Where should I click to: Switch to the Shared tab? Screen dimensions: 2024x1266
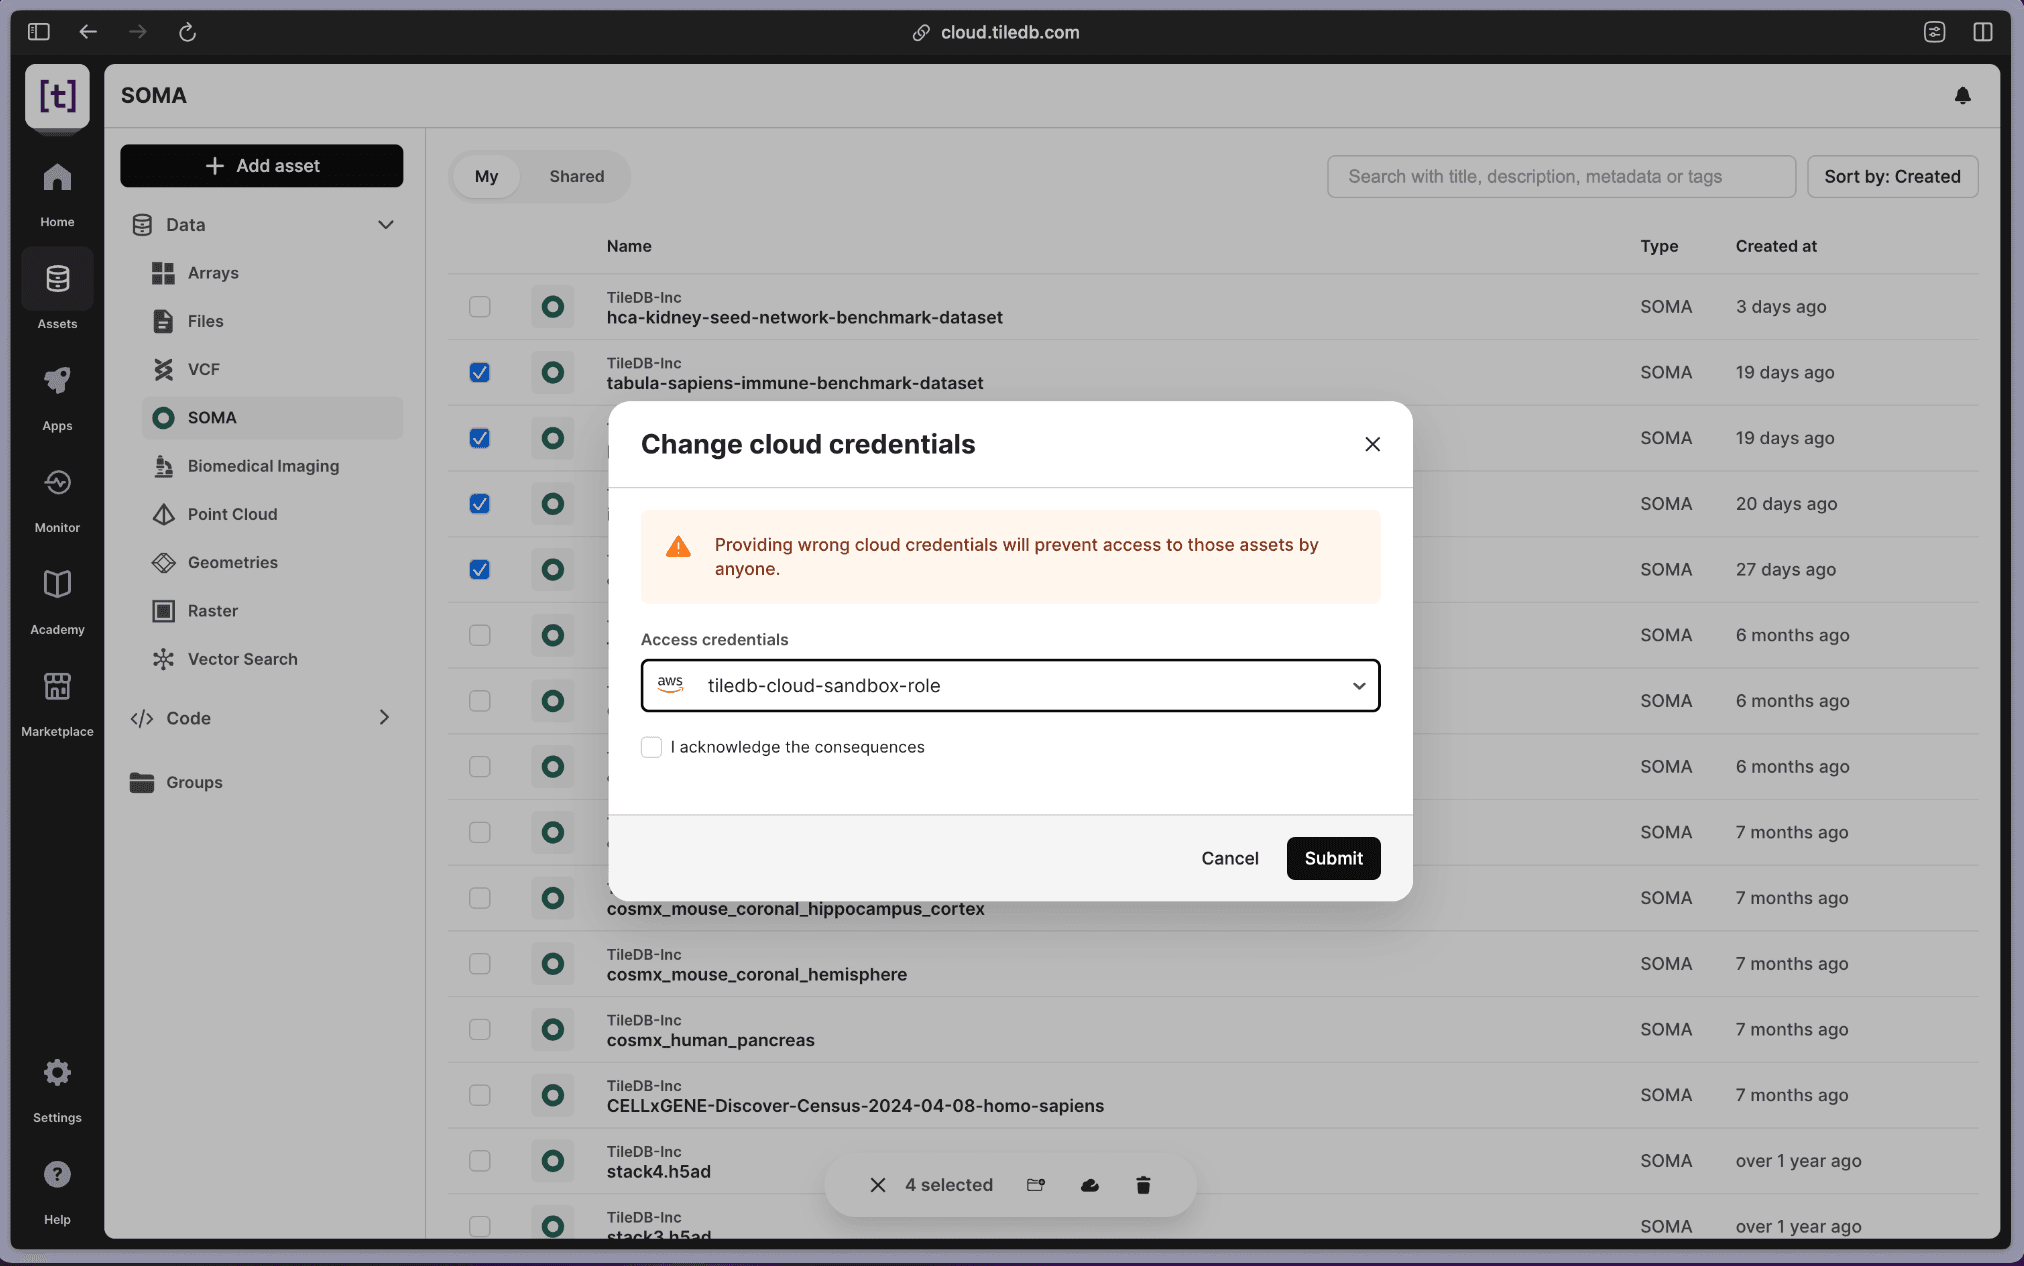[576, 176]
